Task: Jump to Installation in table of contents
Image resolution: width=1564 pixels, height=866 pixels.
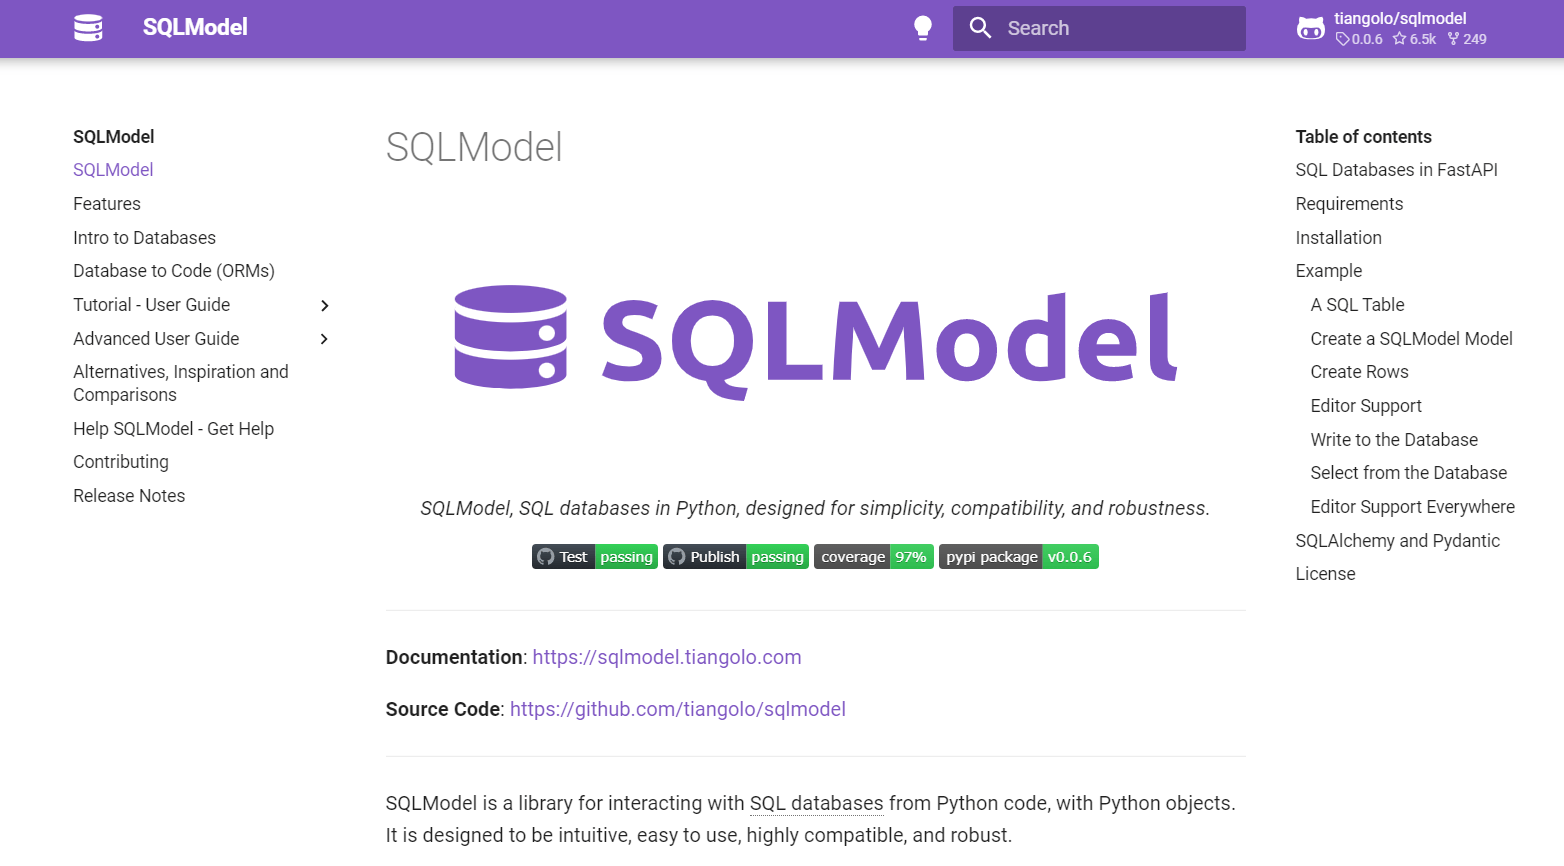Action: pyautogui.click(x=1338, y=238)
